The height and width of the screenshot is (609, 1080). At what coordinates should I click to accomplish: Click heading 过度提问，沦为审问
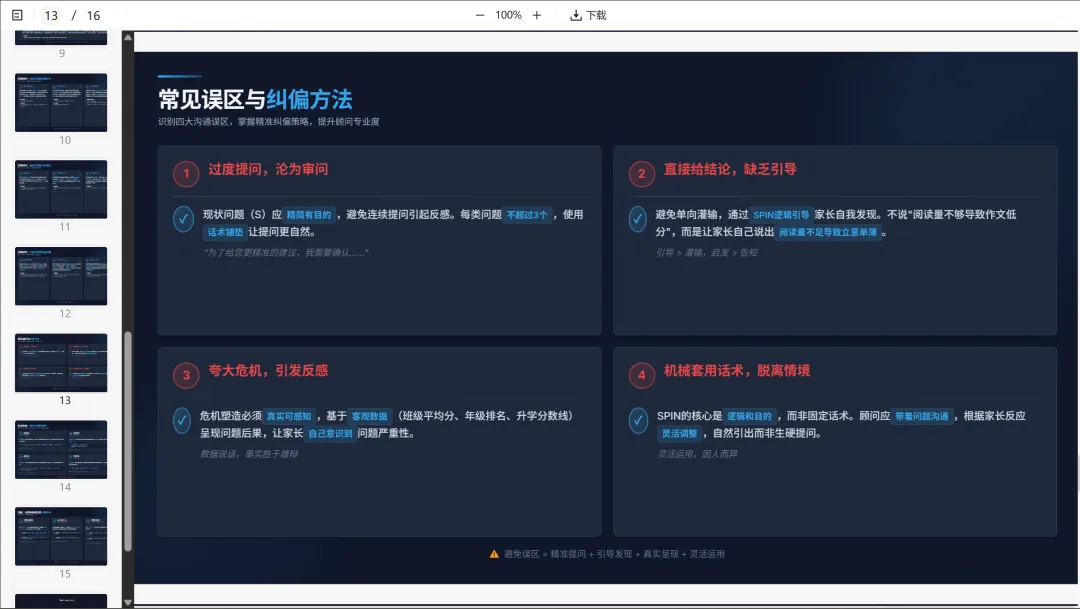pos(268,169)
